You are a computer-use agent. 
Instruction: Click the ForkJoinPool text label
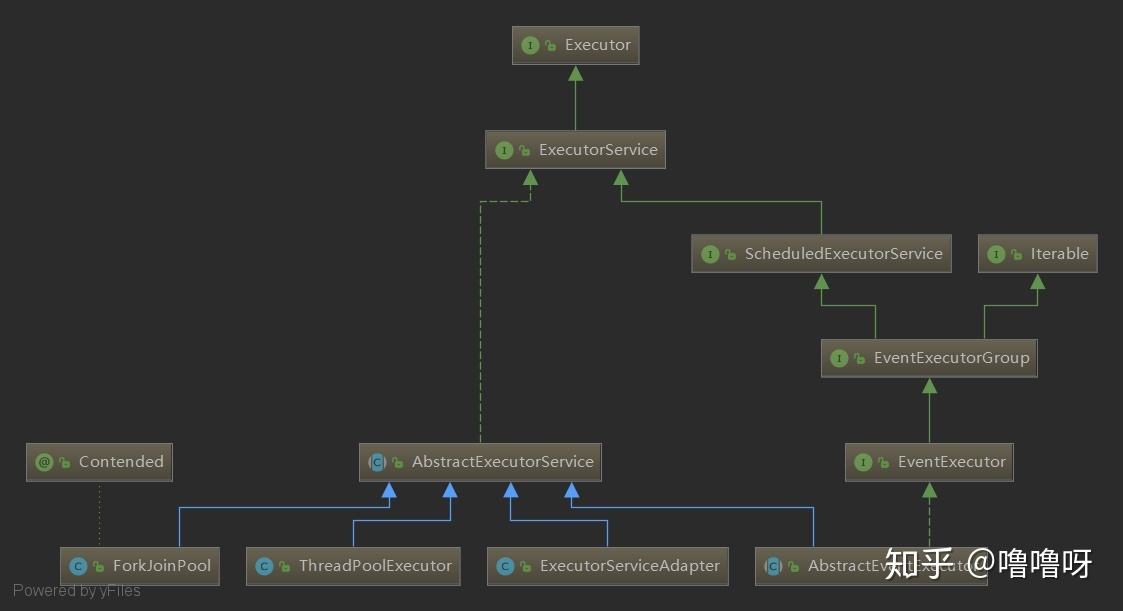(162, 565)
